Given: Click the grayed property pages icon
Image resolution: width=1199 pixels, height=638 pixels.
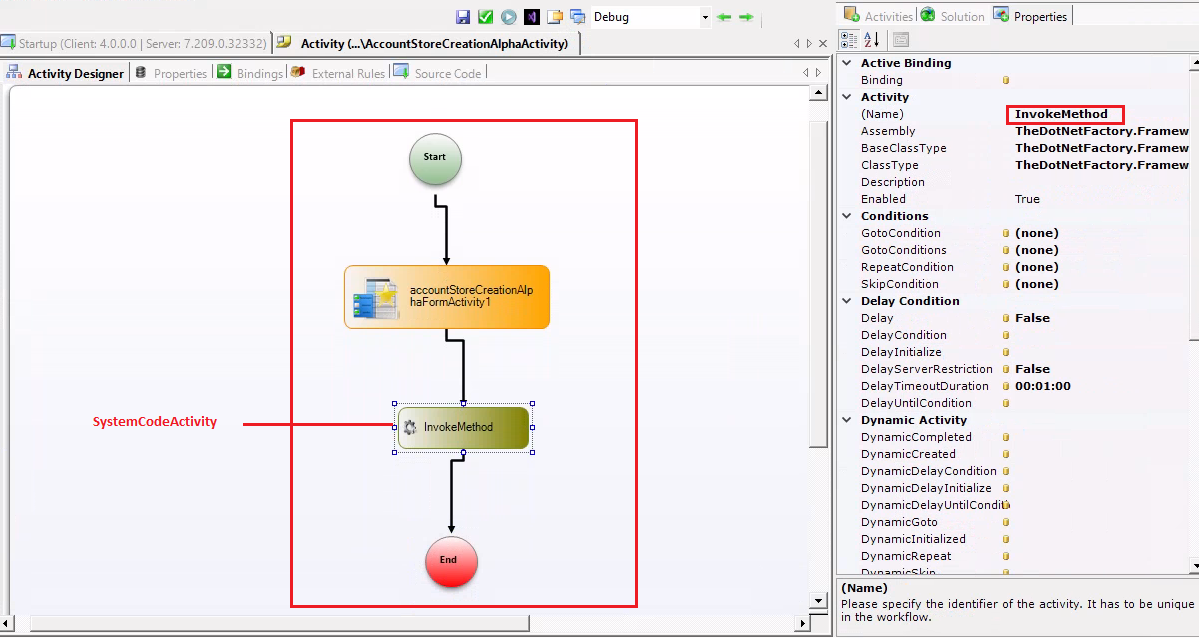Looking at the screenshot, I should pos(901,40).
